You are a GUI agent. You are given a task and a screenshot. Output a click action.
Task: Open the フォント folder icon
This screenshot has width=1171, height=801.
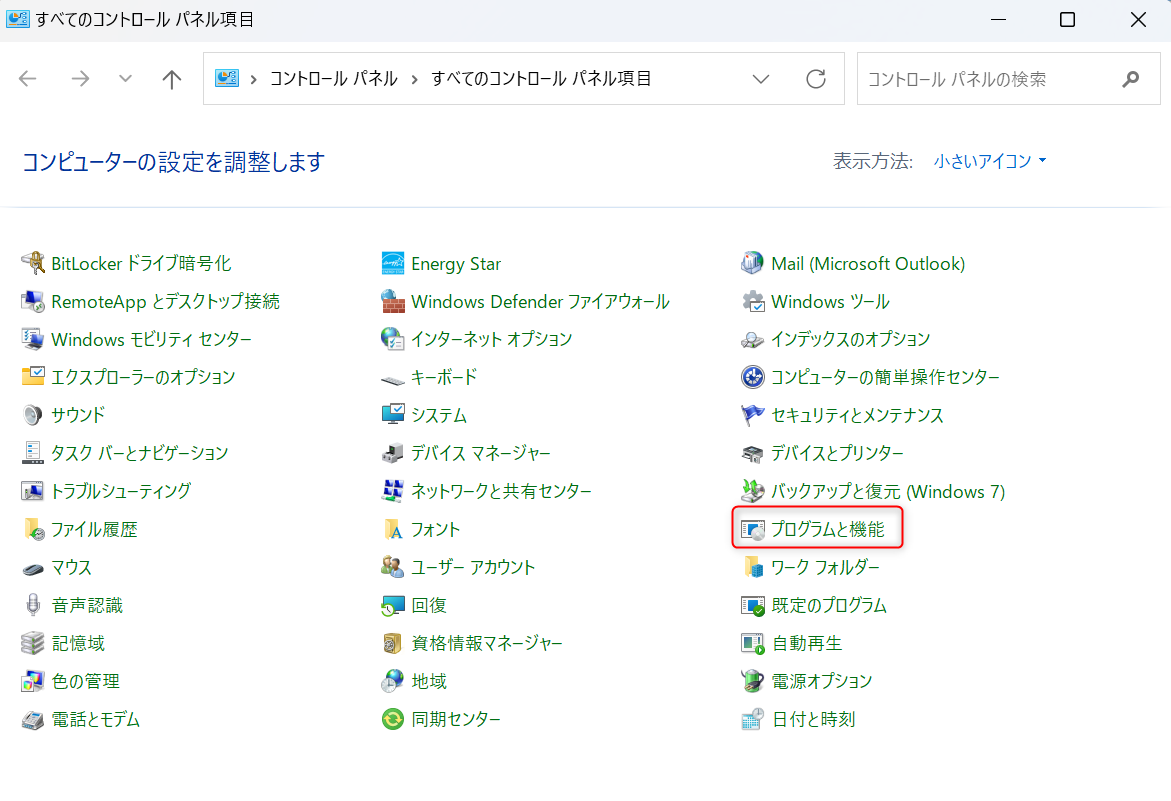tap(393, 529)
